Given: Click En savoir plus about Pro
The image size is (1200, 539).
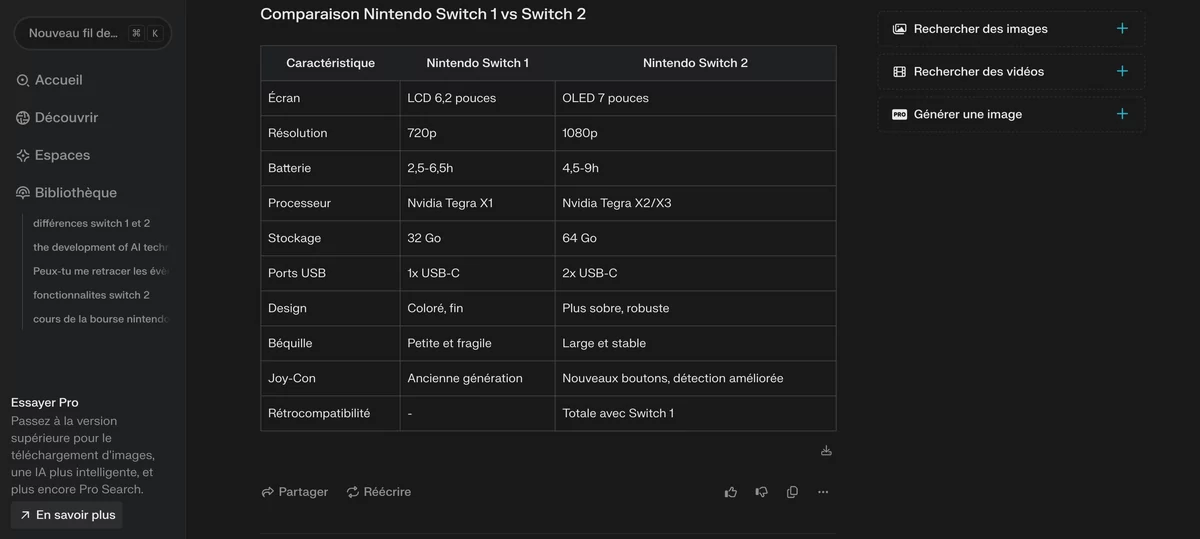Looking at the screenshot, I should (x=67, y=515).
